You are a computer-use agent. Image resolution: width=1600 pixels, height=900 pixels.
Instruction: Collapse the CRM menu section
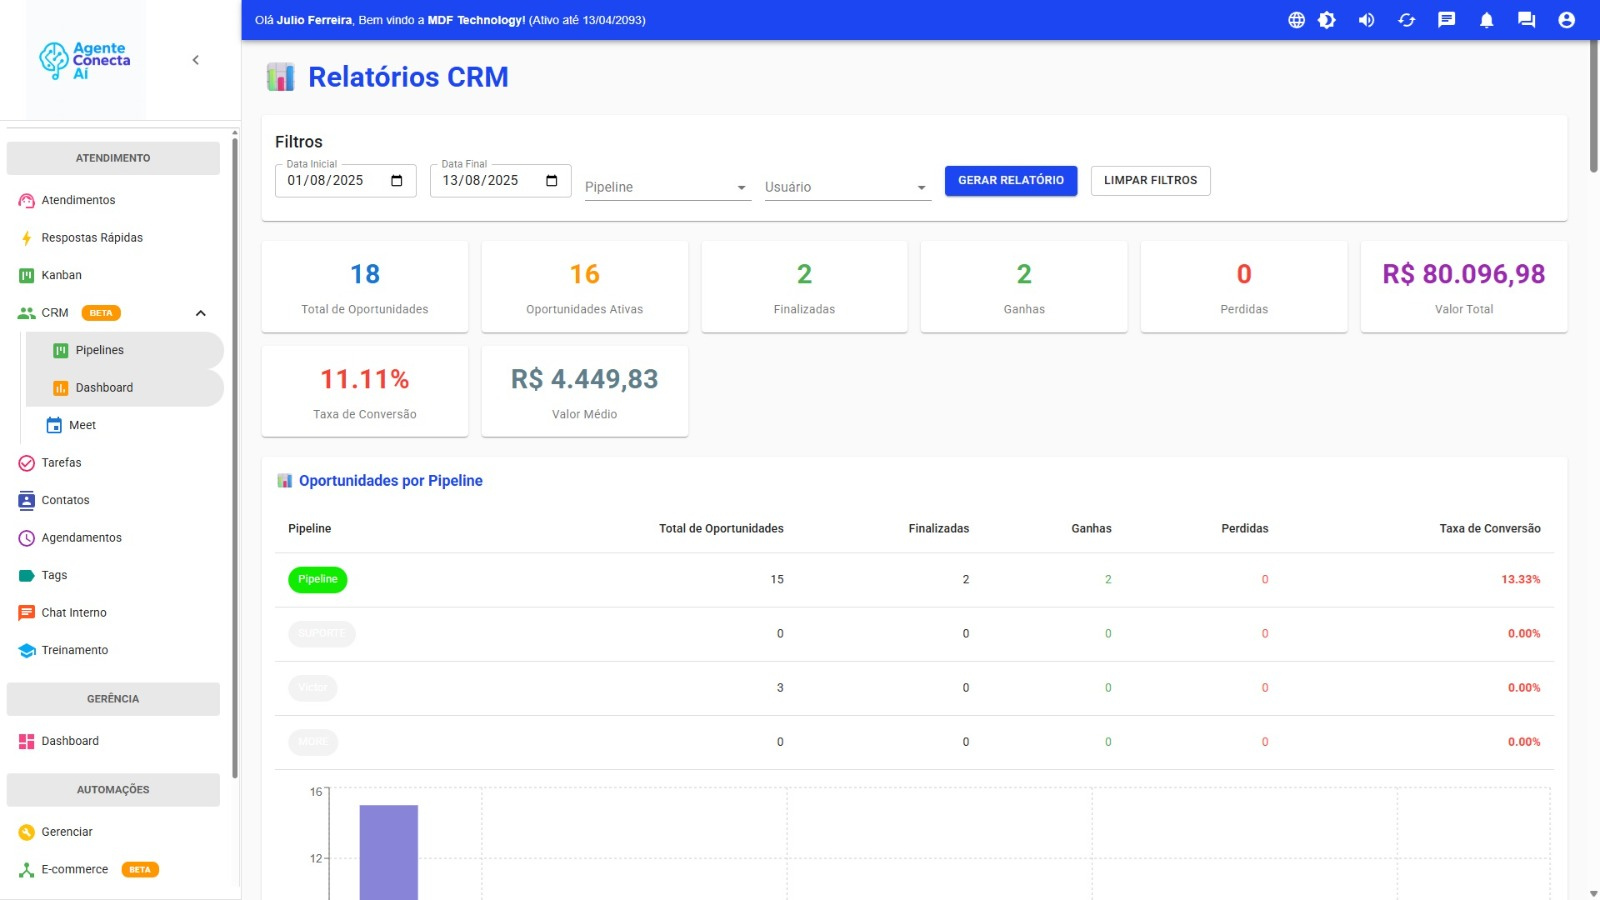point(200,313)
